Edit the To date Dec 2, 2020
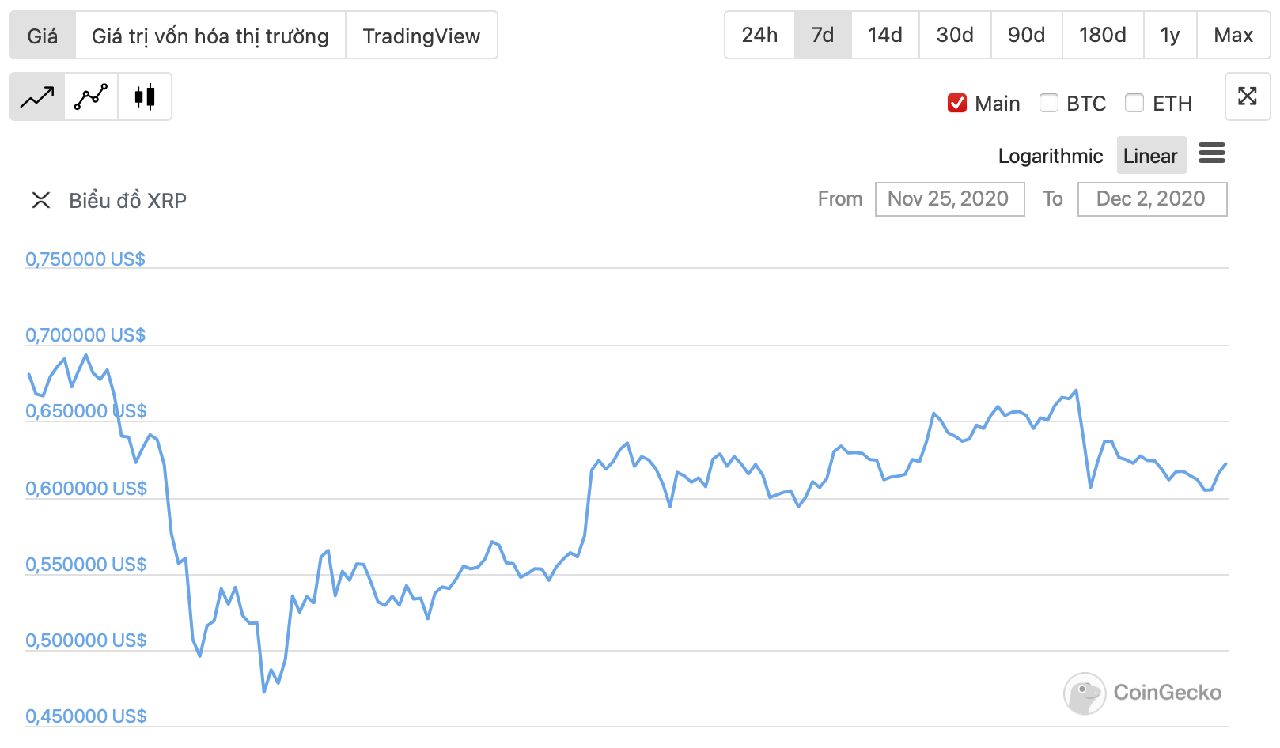The height and width of the screenshot is (748, 1280). point(1152,199)
